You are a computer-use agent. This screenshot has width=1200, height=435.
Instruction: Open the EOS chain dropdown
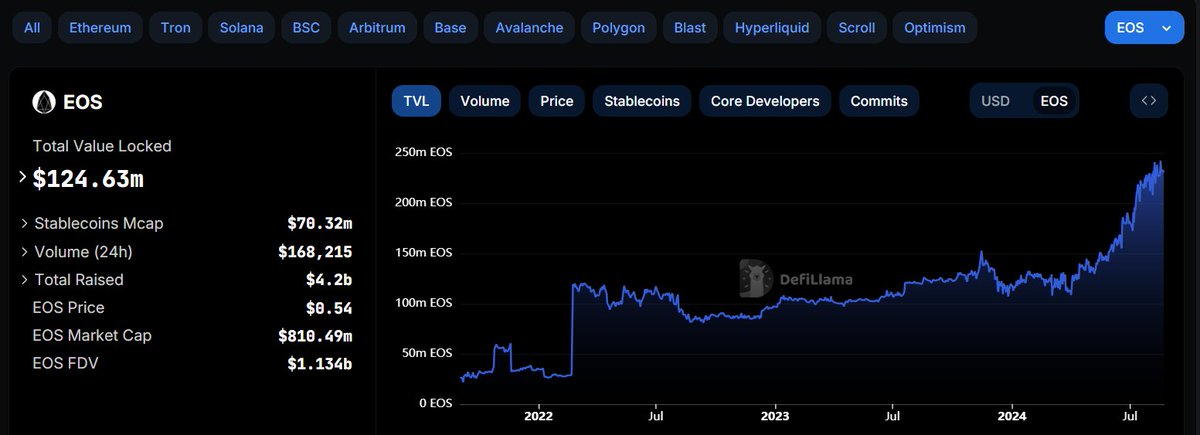pos(1144,28)
